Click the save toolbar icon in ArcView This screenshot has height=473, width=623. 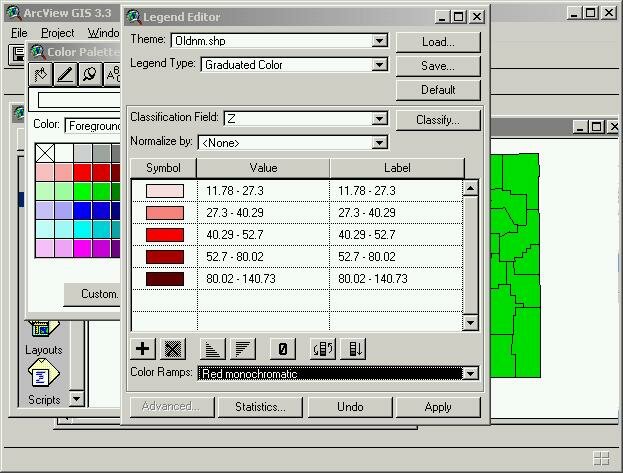tap(18, 54)
